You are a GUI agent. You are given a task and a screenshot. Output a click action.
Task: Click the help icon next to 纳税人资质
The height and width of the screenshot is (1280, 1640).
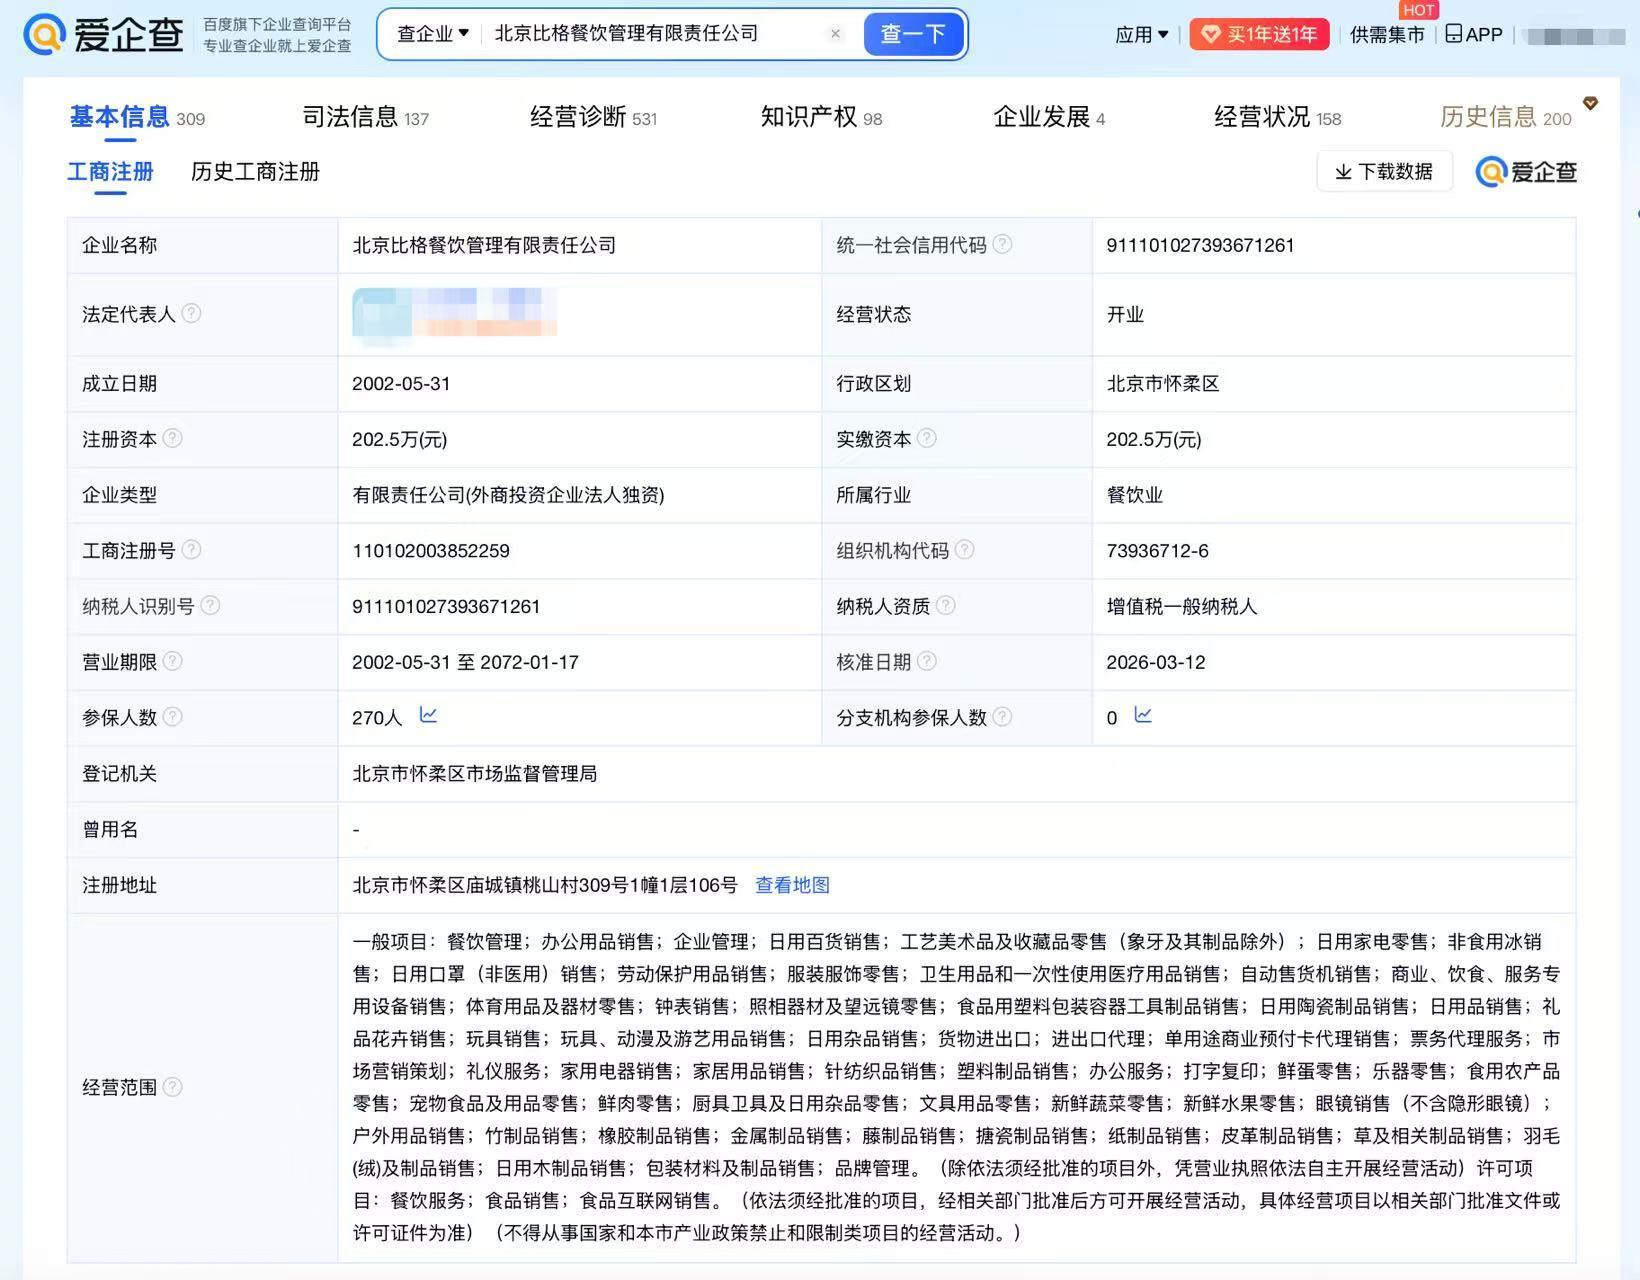click(x=945, y=605)
